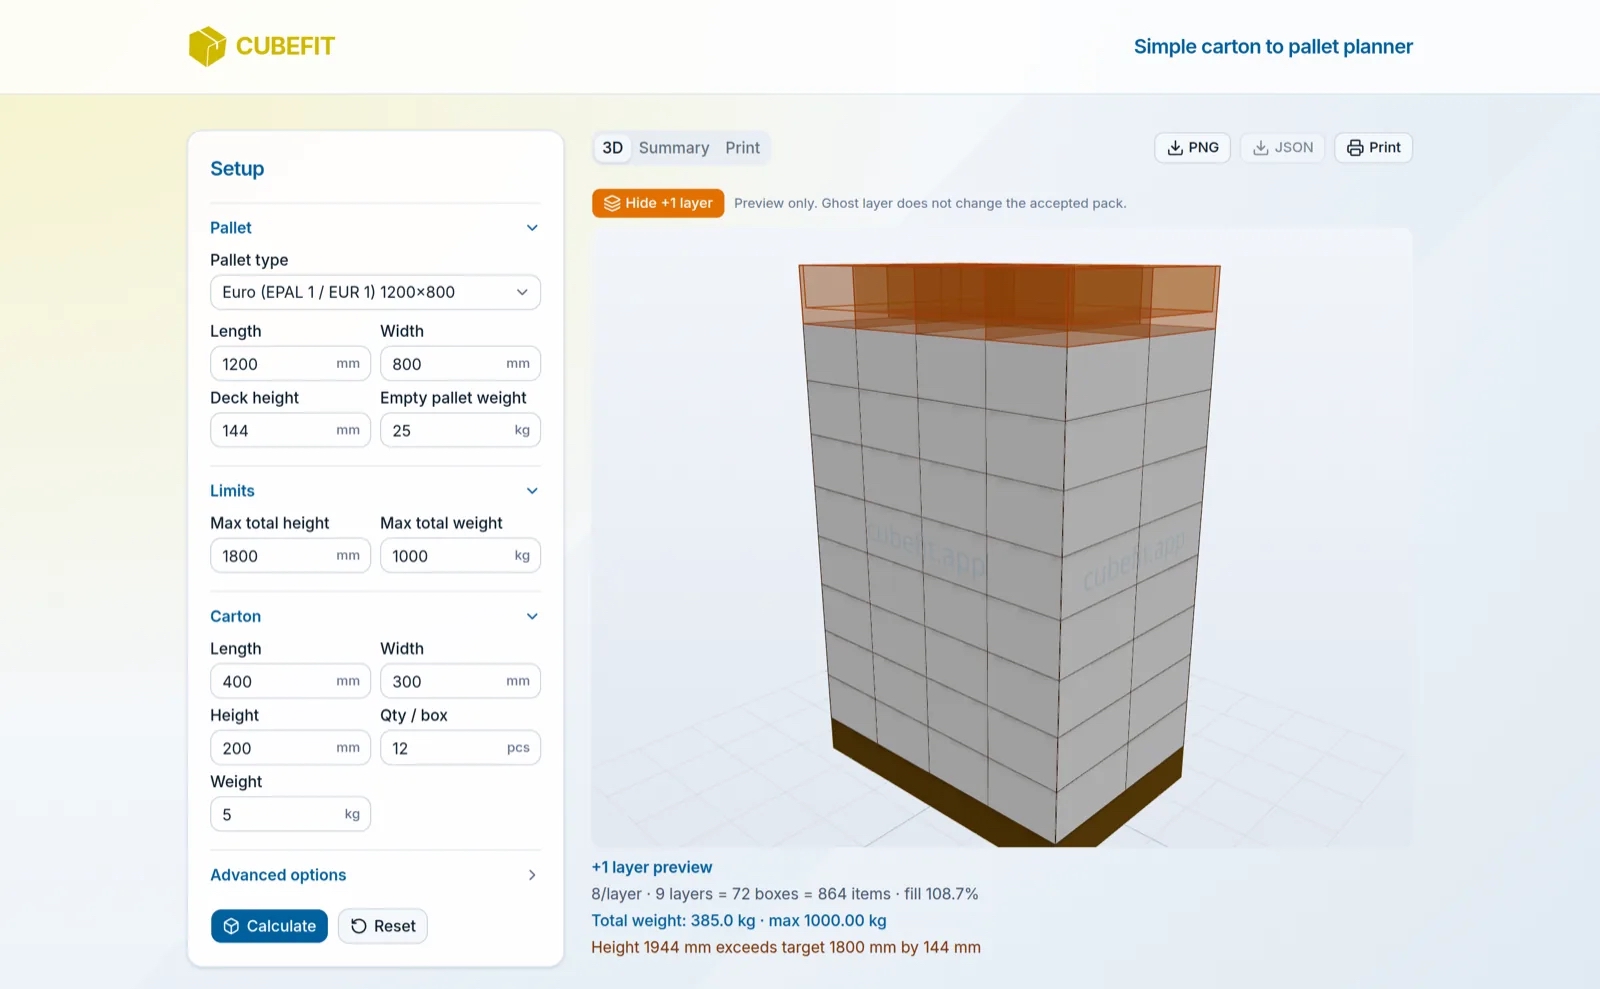Edit the Empty pallet weight field 25
The width and height of the screenshot is (1600, 989).
460,430
